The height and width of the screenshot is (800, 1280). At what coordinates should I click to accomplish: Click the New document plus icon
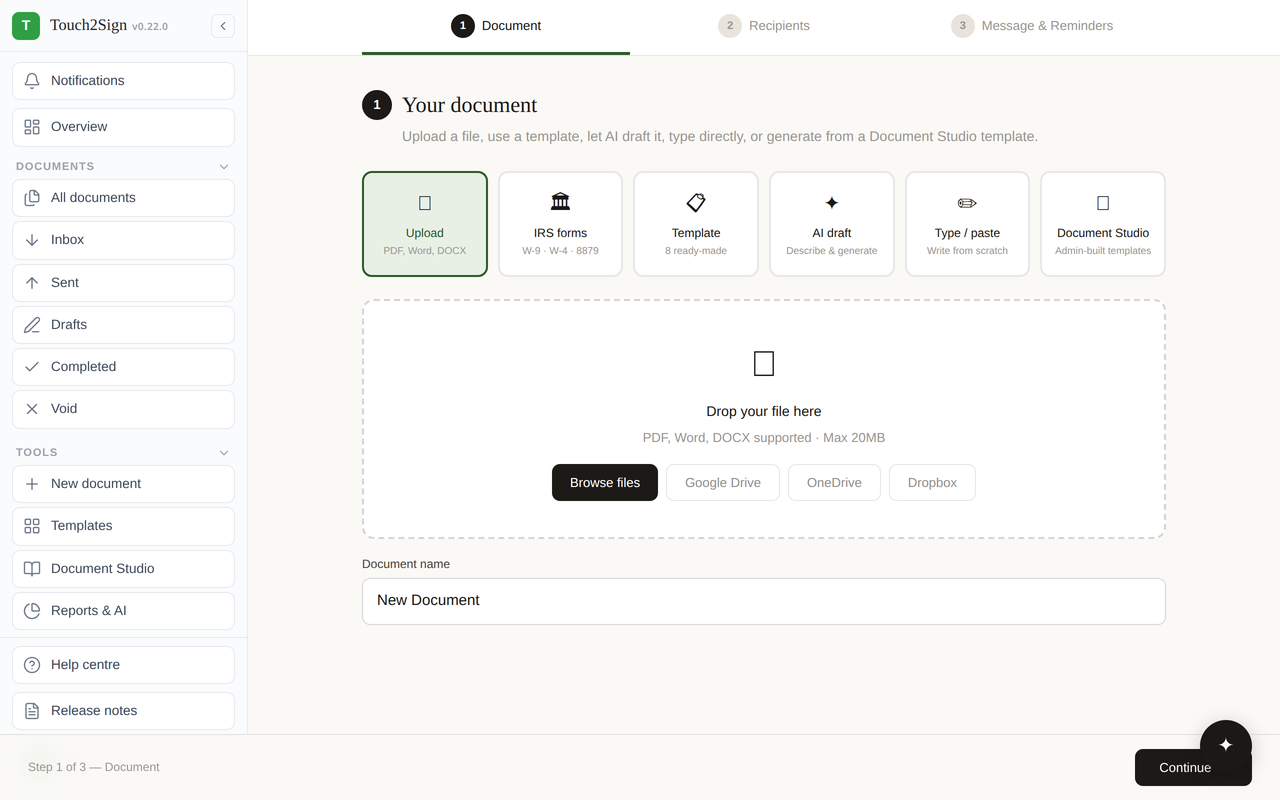point(32,484)
